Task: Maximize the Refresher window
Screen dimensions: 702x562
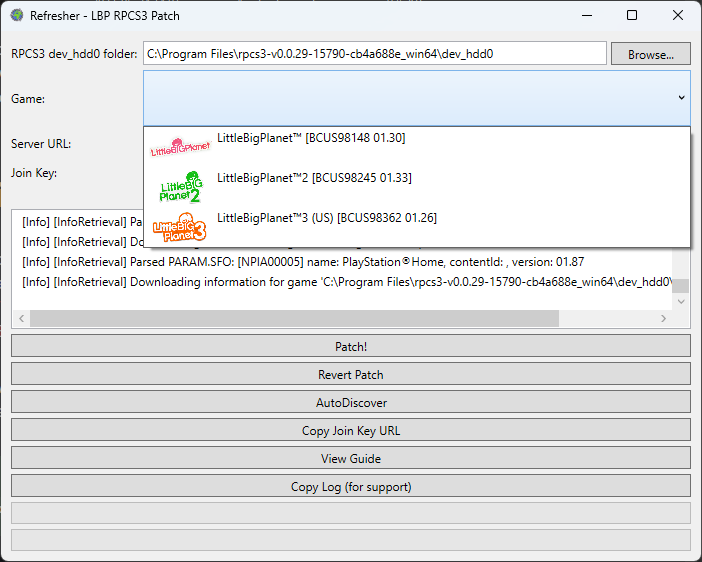Action: tap(632, 15)
